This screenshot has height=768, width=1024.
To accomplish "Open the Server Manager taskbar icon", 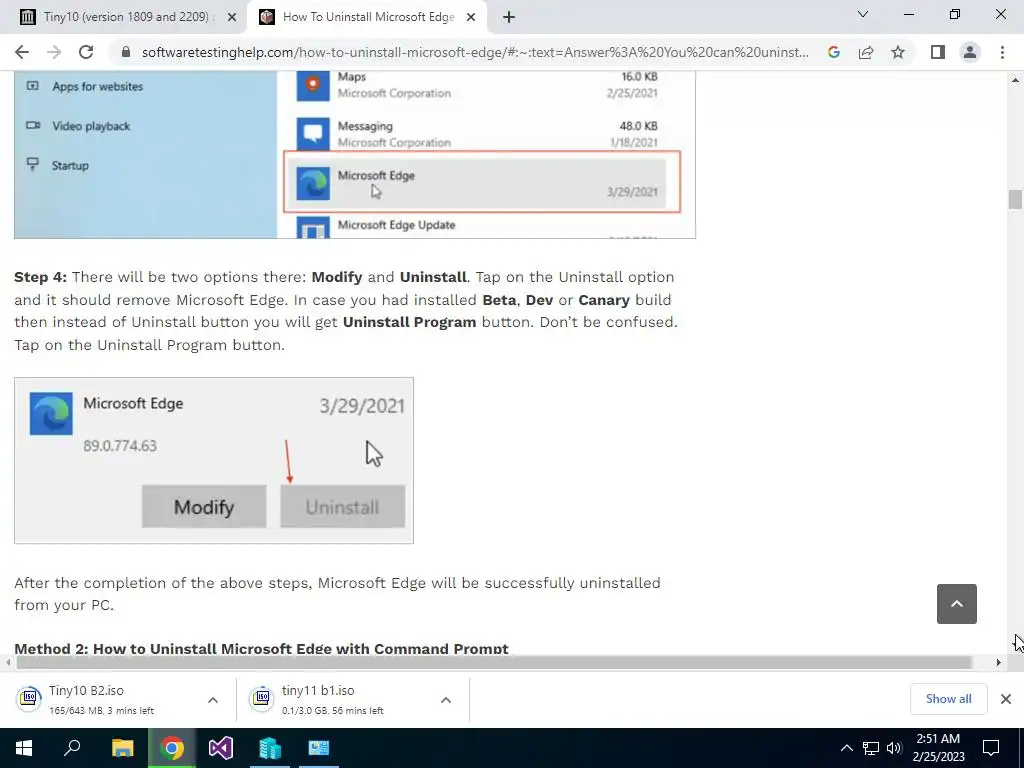I will tap(270, 748).
